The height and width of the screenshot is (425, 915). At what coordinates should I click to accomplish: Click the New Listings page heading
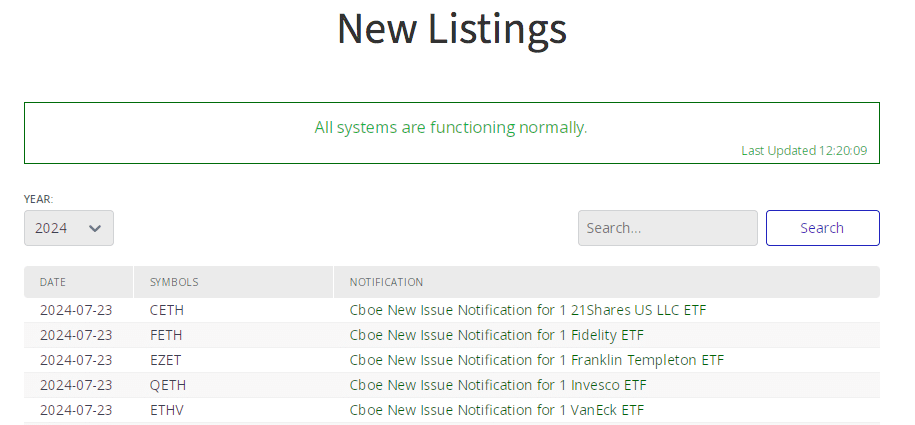coord(452,28)
